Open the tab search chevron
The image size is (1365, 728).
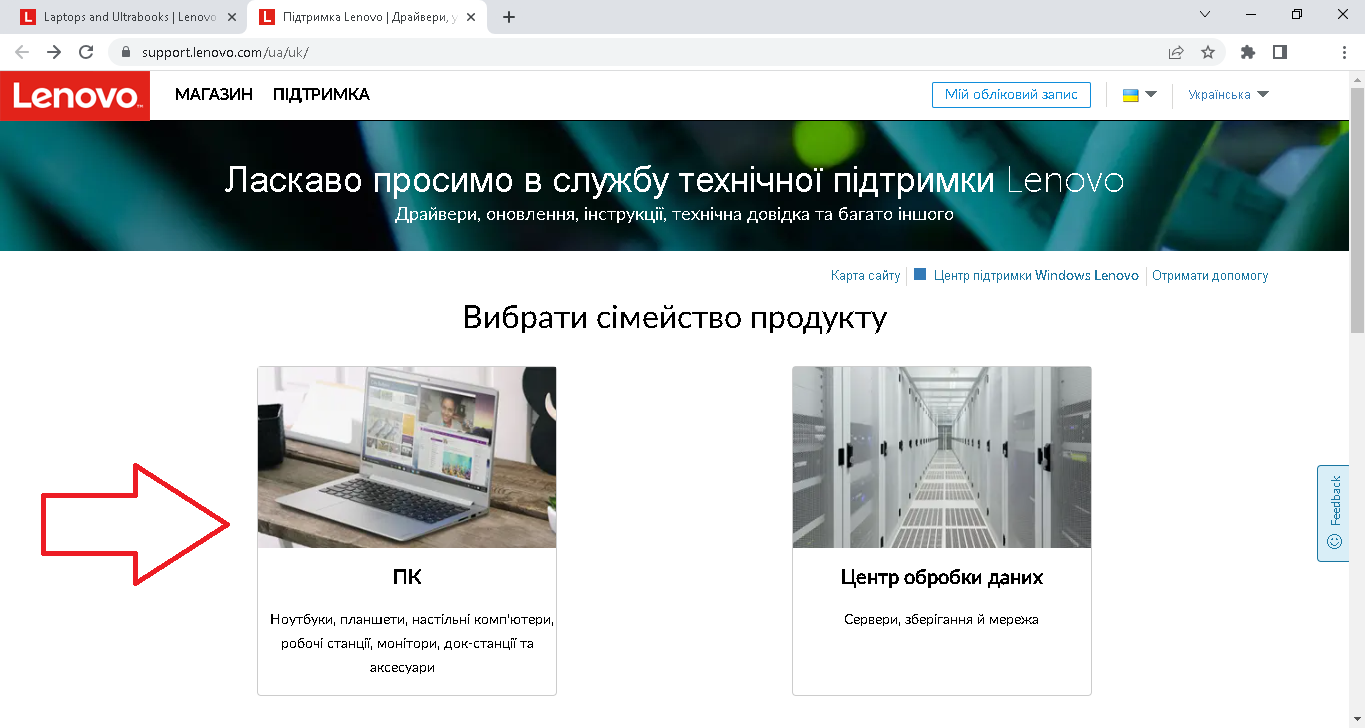coord(1204,14)
